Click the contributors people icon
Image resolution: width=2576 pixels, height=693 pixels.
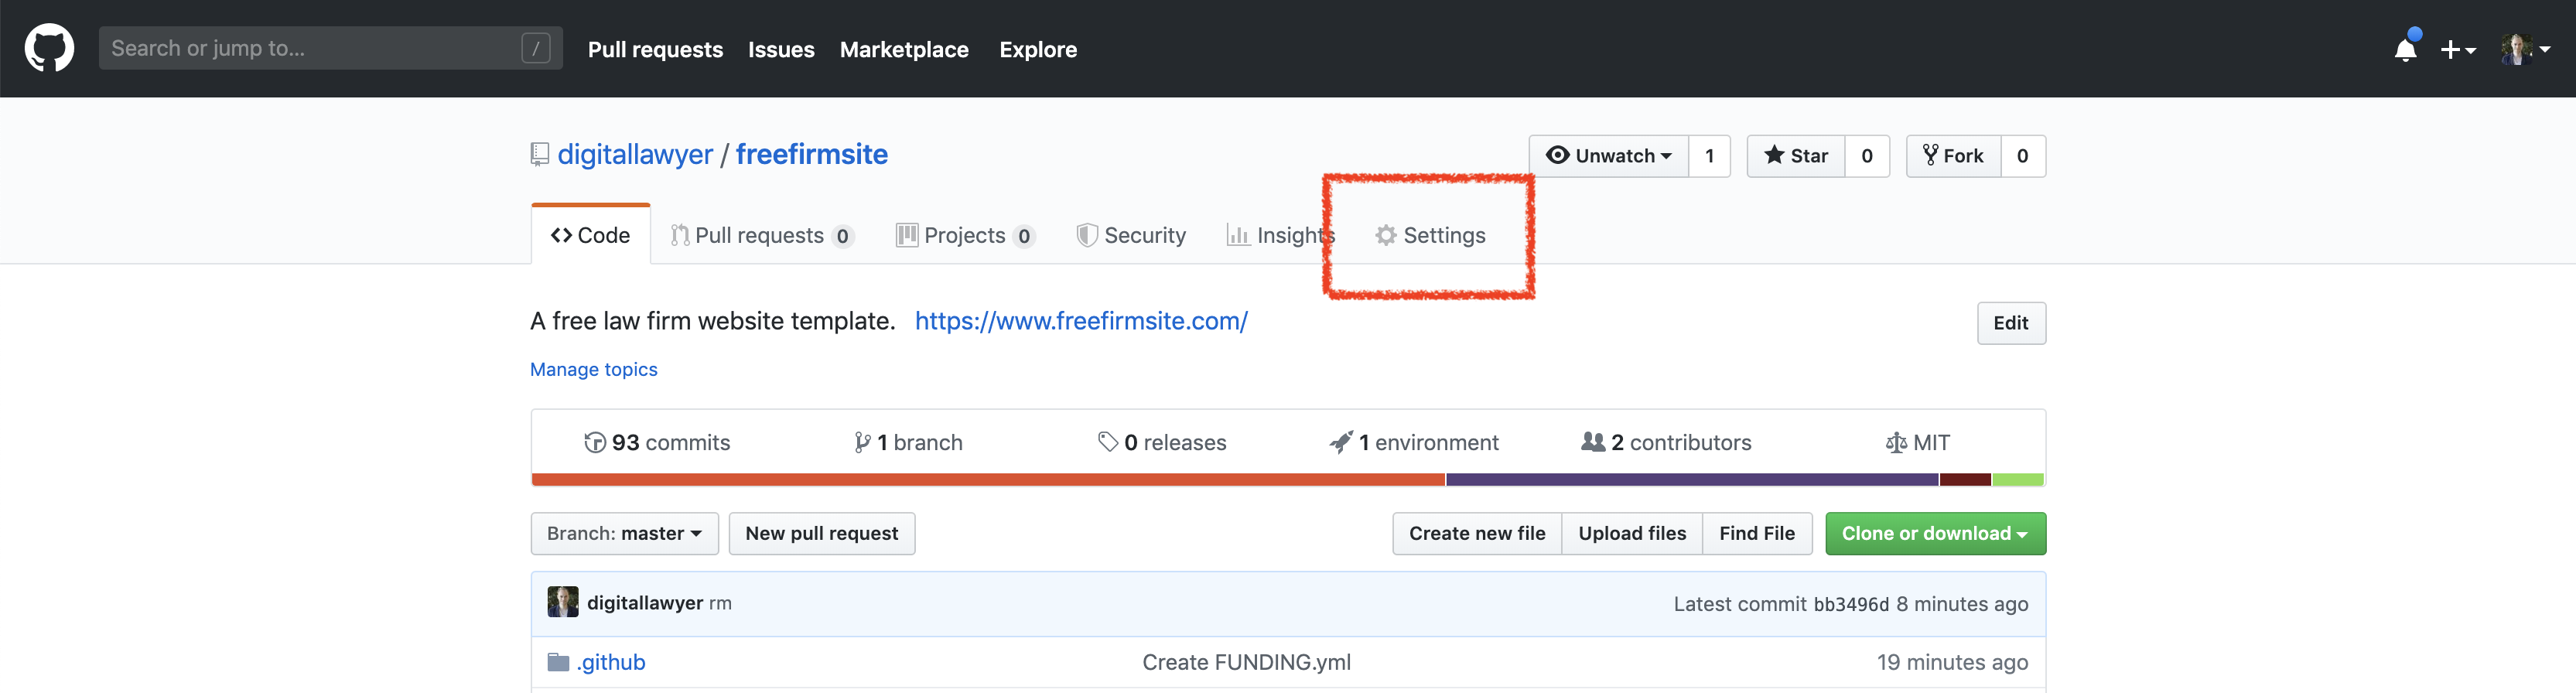(1593, 441)
